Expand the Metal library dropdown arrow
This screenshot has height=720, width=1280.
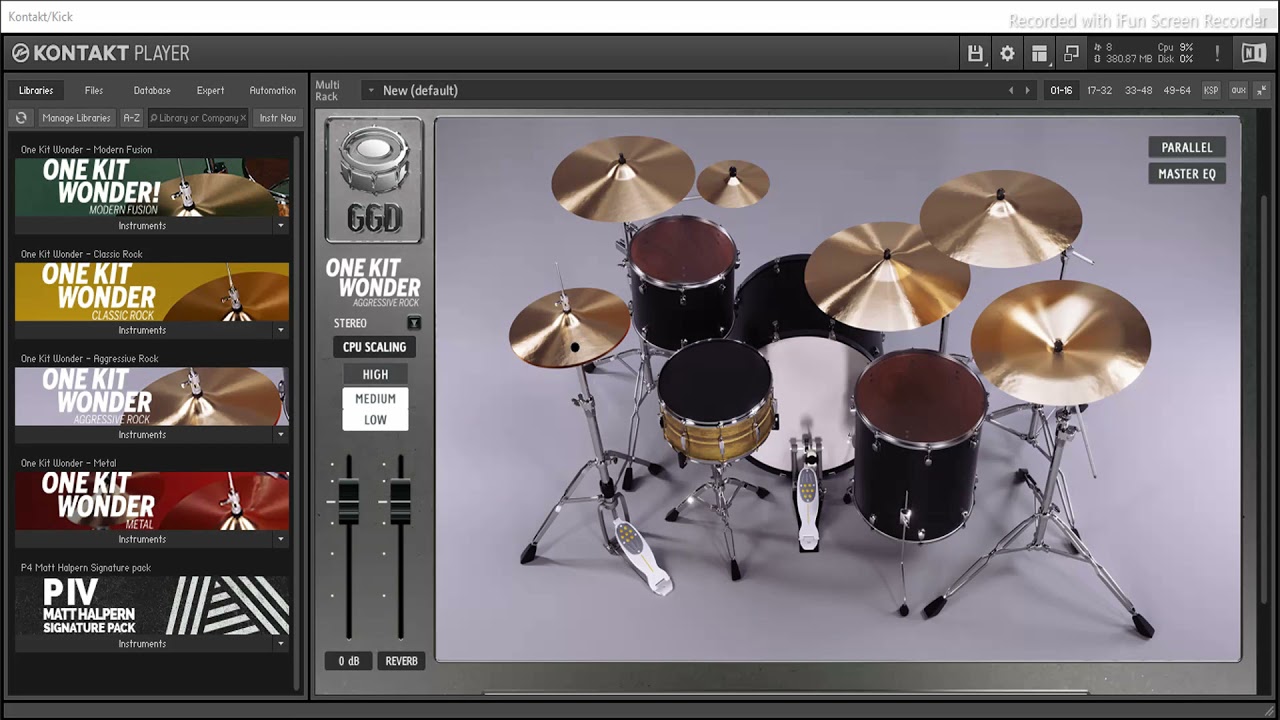pyautogui.click(x=280, y=539)
